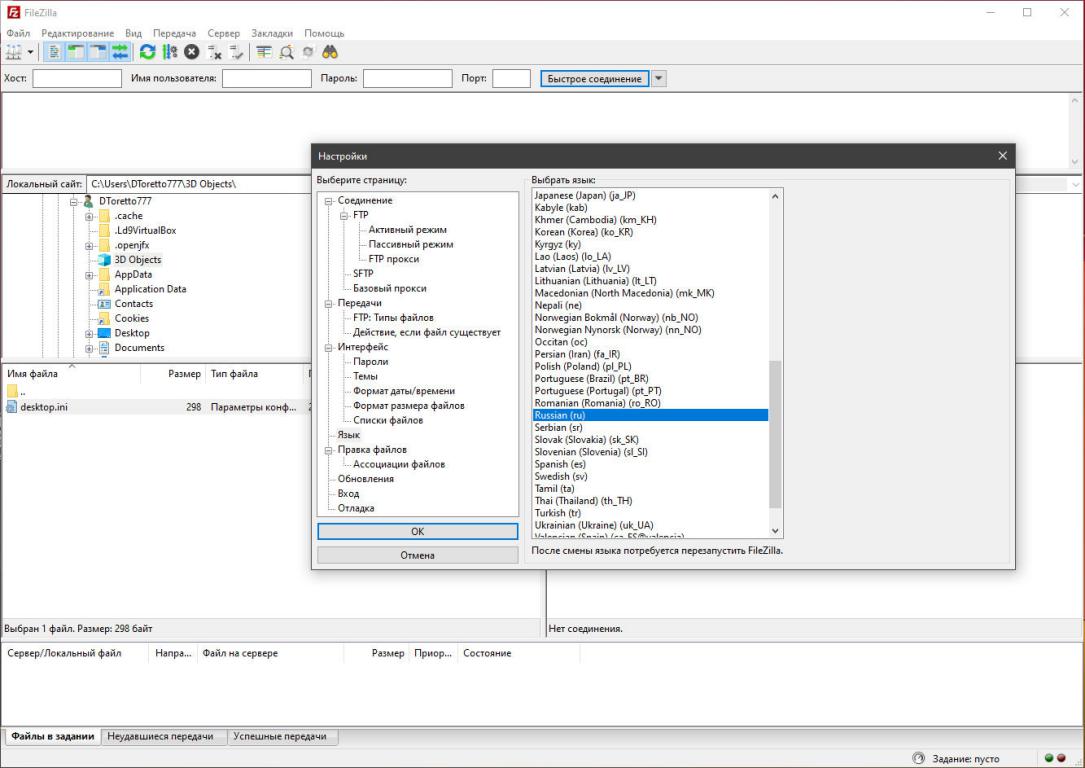Open the Сервер menu
Image resolution: width=1085 pixels, height=768 pixels.
(x=223, y=33)
